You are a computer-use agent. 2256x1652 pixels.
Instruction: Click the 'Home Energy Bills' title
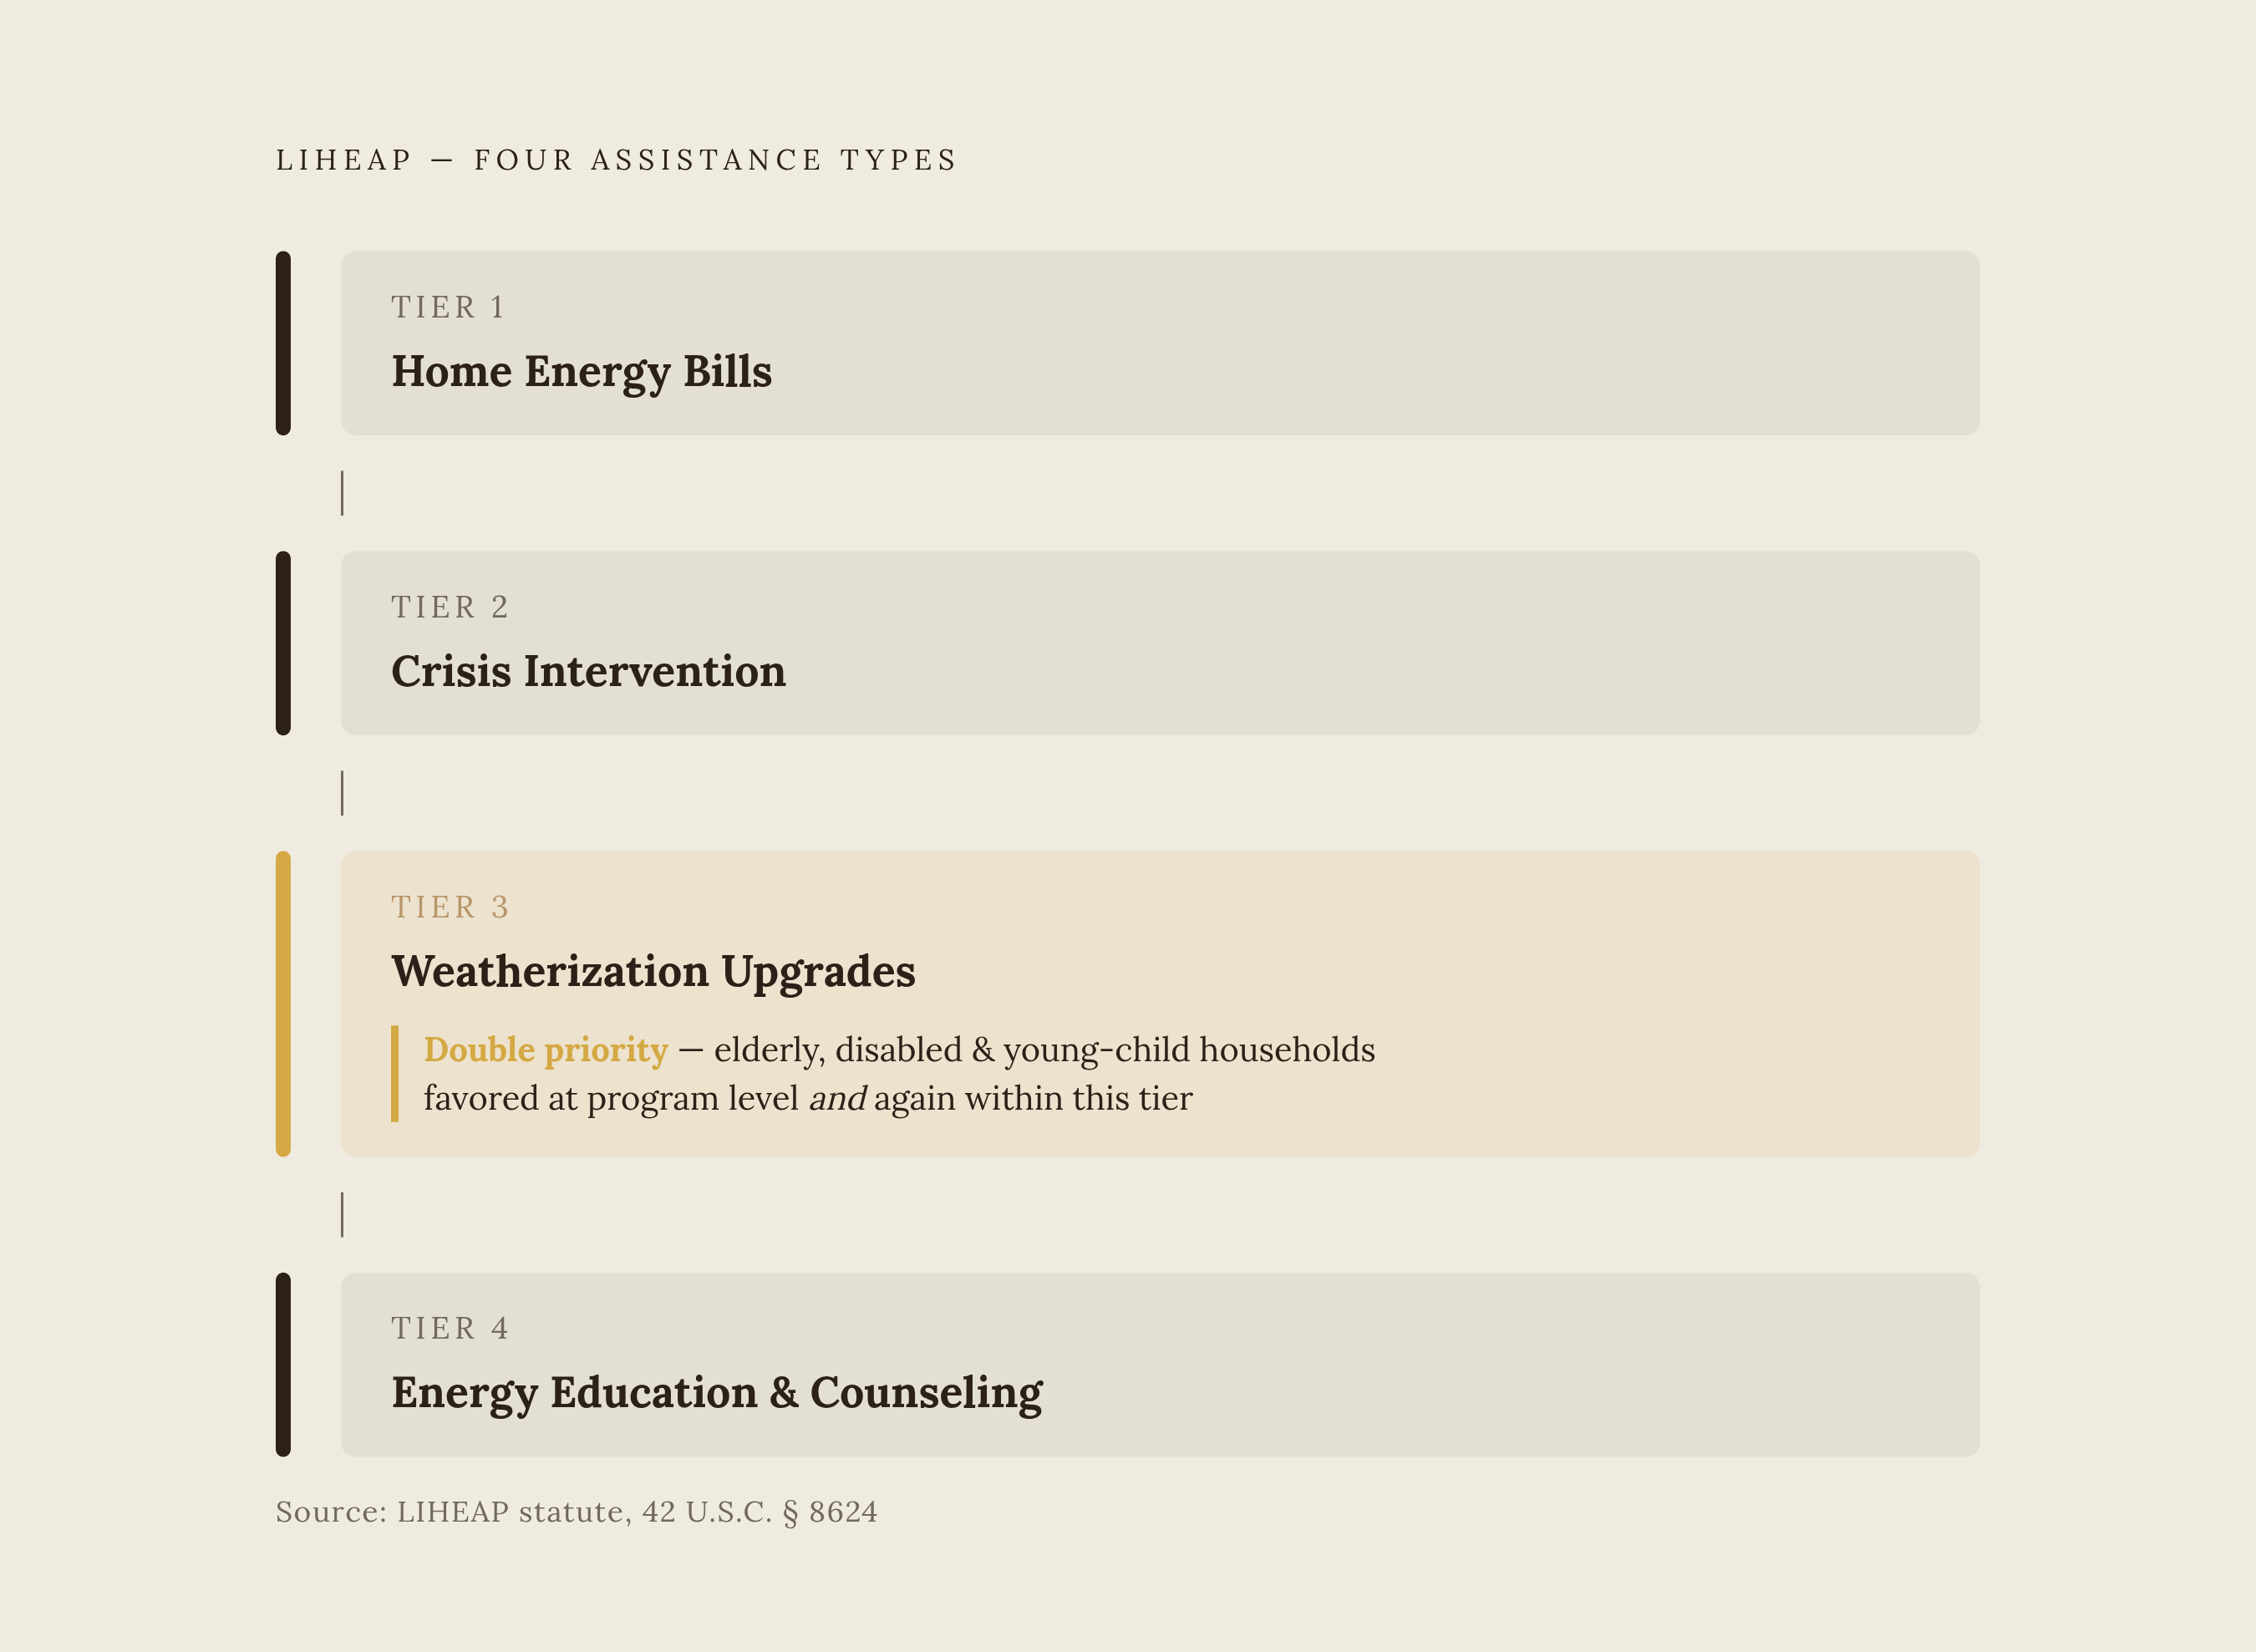pyautogui.click(x=581, y=372)
